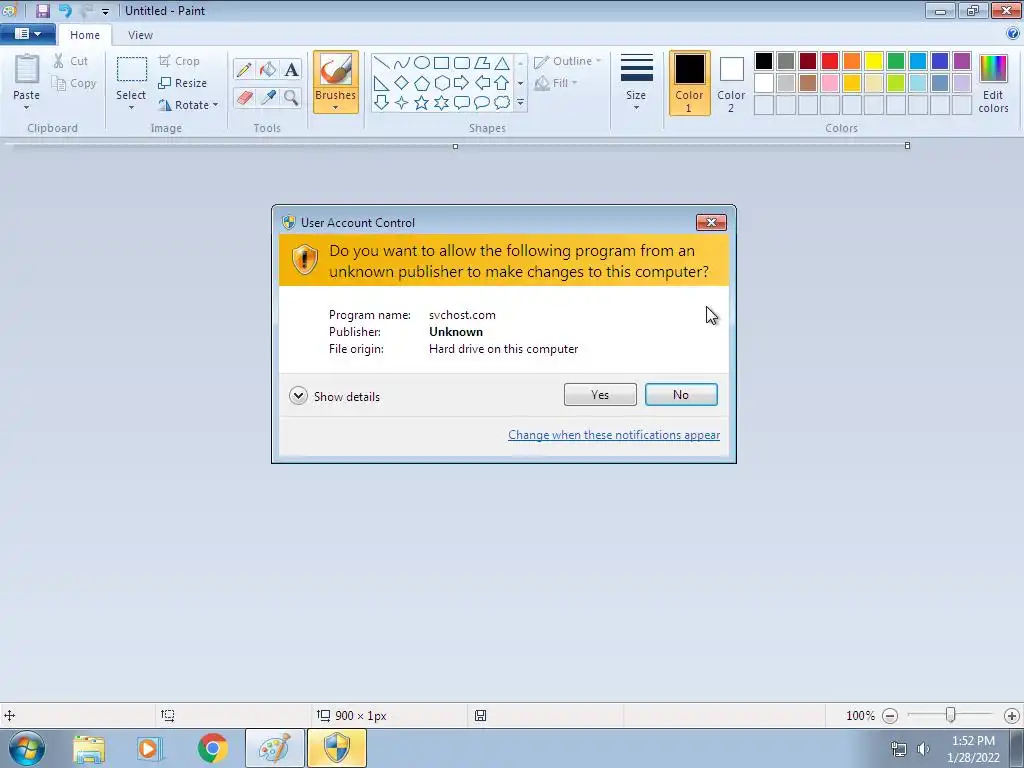This screenshot has height=768, width=1024.
Task: Select the Pencil tool
Action: (x=244, y=69)
